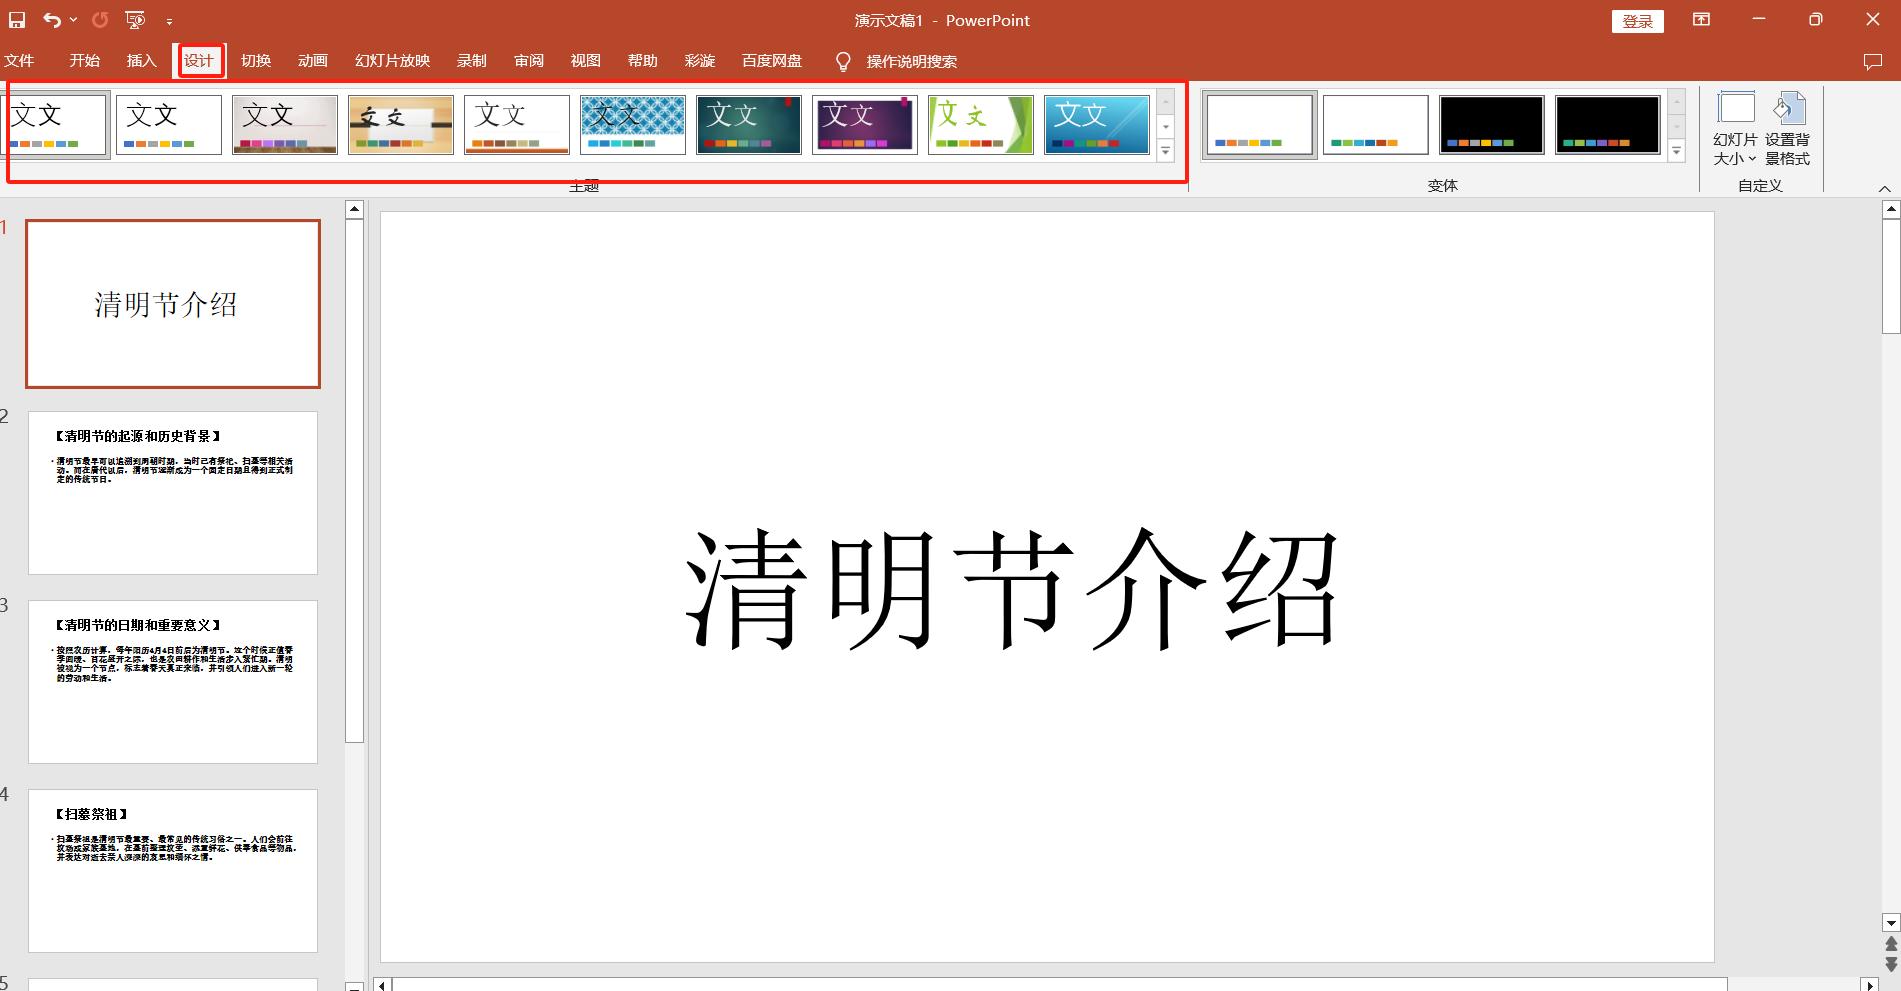Select the black theme variant
This screenshot has width=1901, height=991.
(x=1490, y=124)
